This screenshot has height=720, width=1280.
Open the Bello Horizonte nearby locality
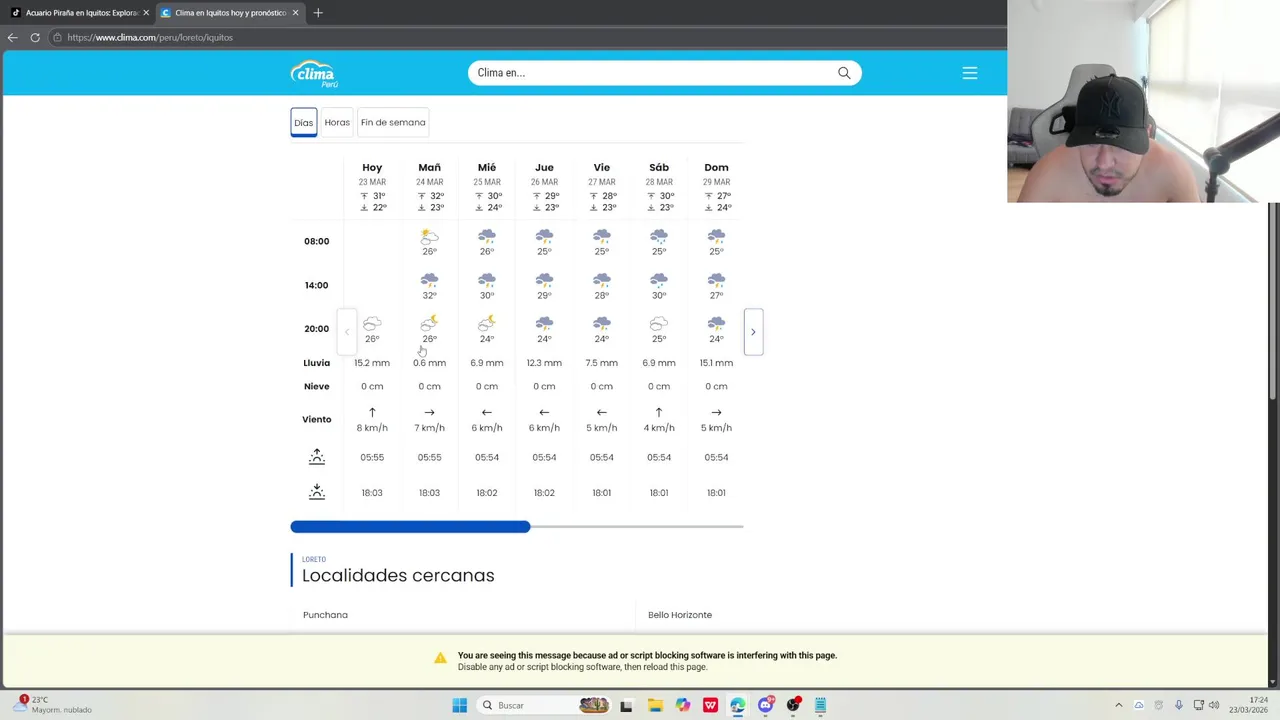(680, 615)
